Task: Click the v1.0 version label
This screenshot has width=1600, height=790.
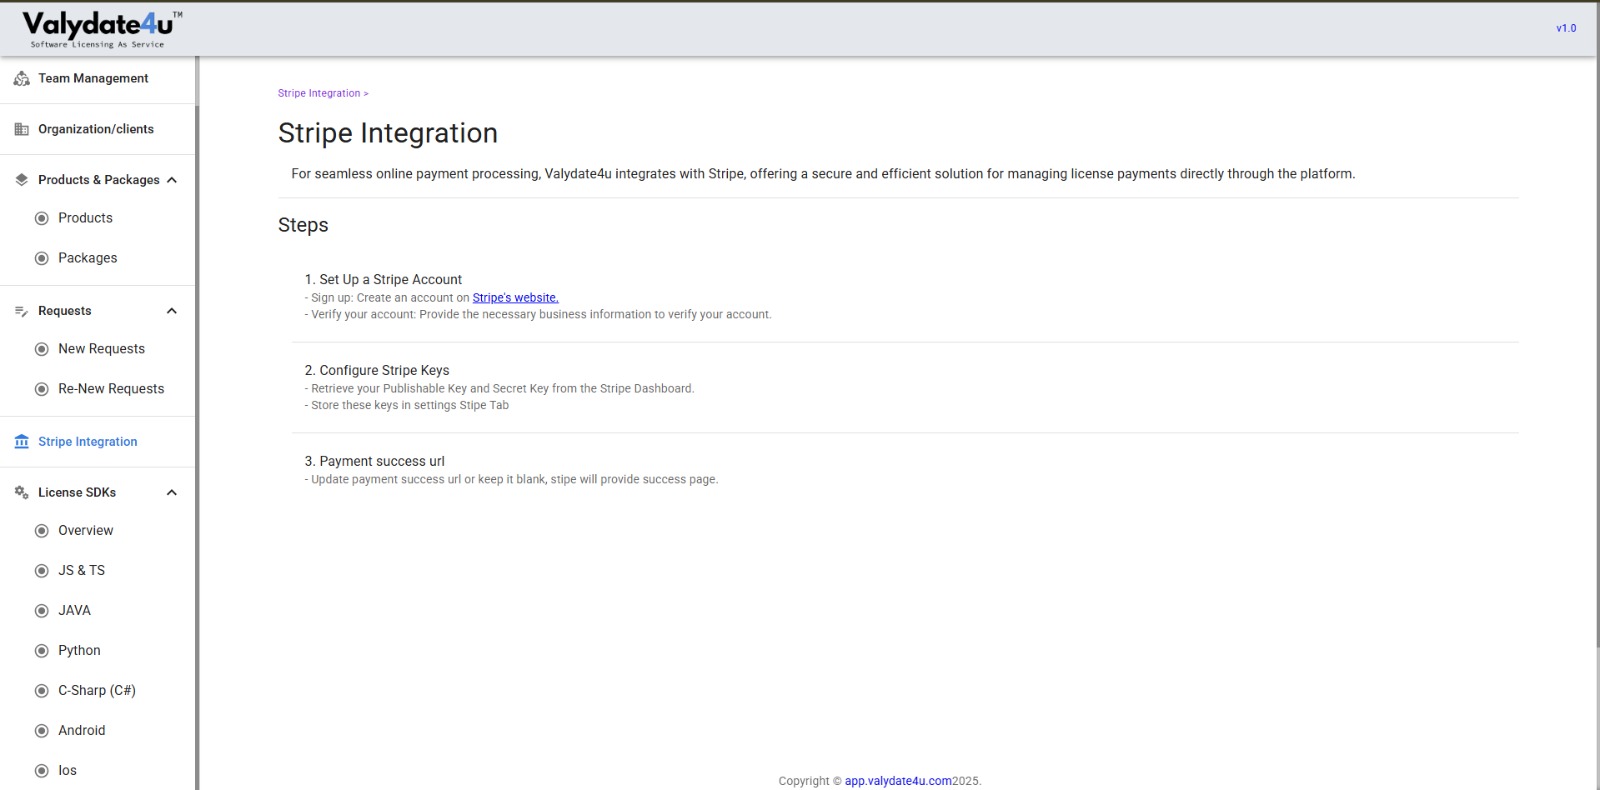Action: tap(1566, 28)
